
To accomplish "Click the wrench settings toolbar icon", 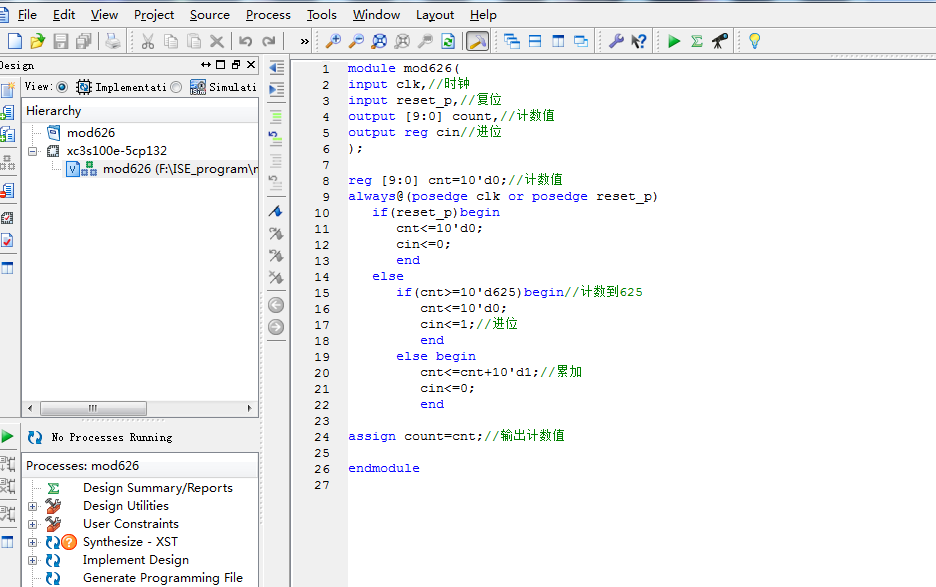I will [616, 41].
